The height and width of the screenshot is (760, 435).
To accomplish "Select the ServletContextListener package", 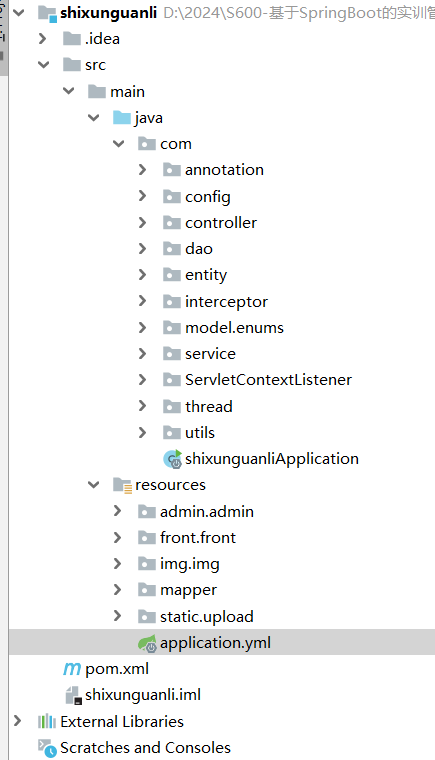I will (x=268, y=380).
